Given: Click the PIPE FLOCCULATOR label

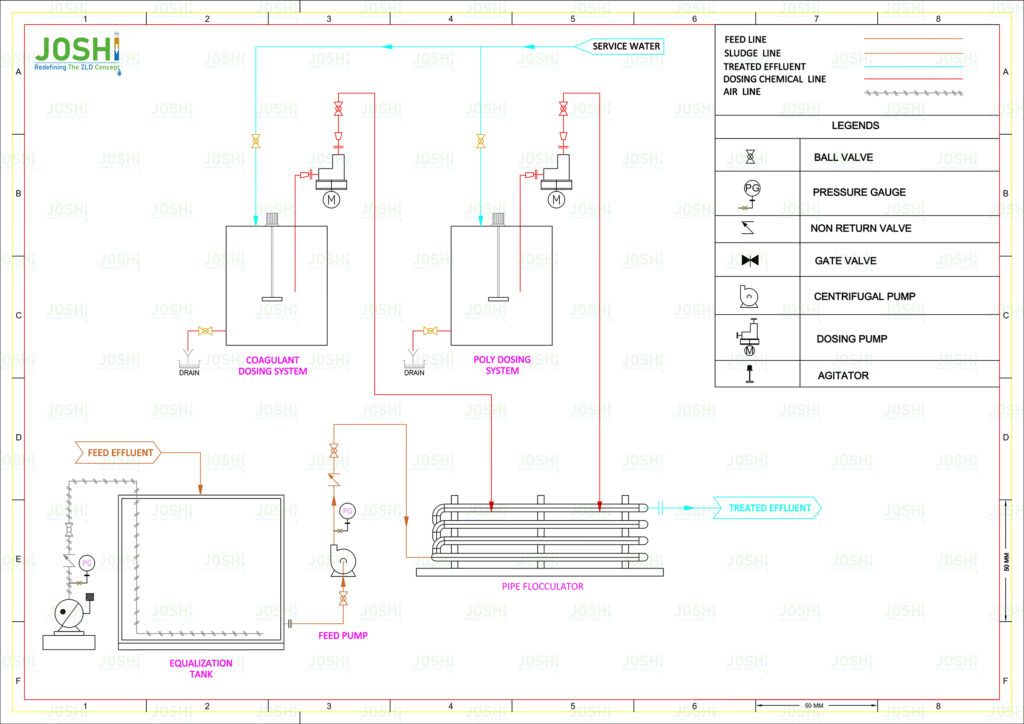Looking at the screenshot, I should tap(544, 586).
